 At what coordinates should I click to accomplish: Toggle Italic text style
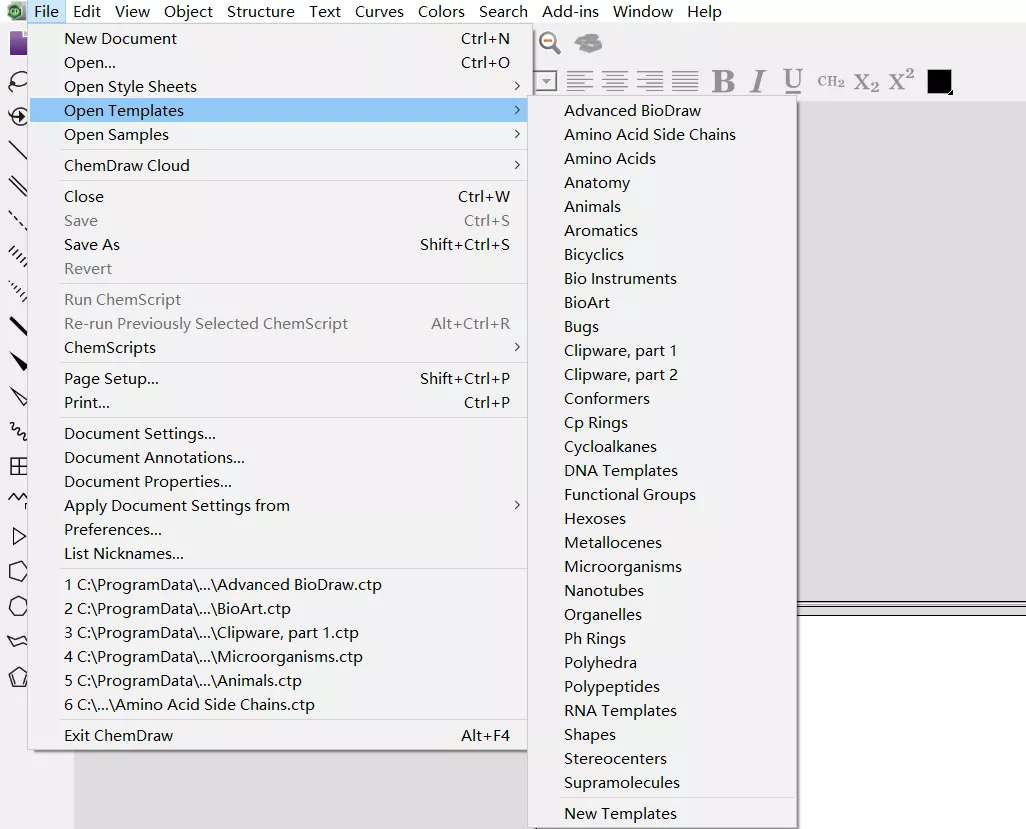coord(758,81)
